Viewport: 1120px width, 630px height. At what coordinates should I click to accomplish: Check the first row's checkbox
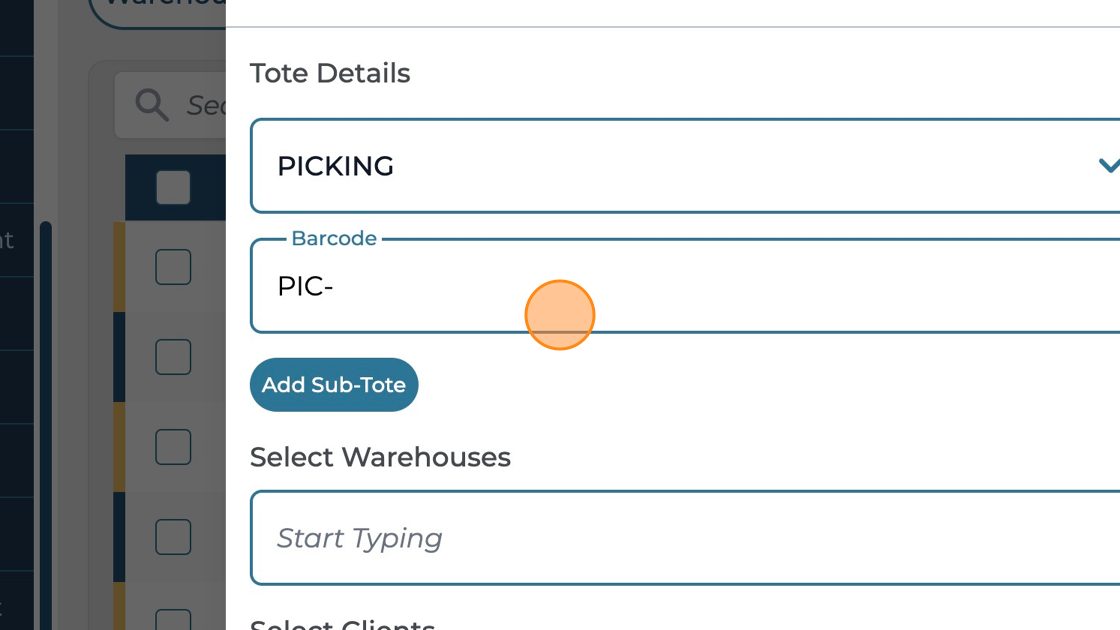click(x=173, y=267)
